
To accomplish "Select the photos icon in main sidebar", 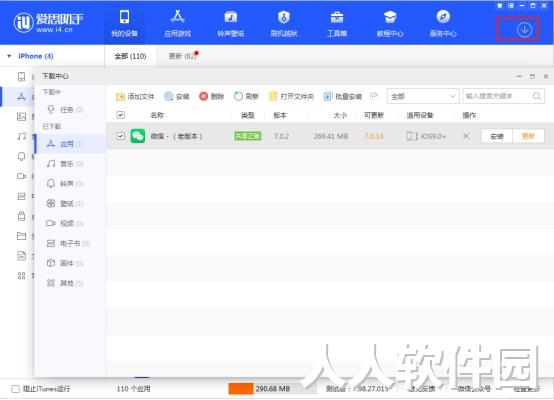I will point(22,116).
